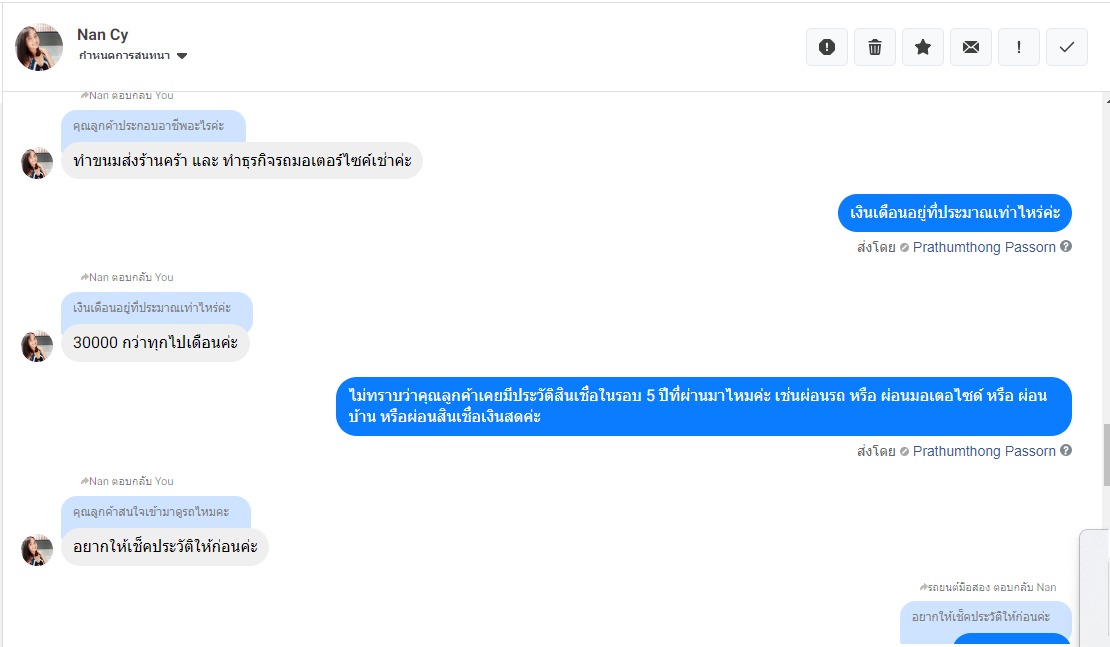This screenshot has width=1110, height=647.
Task: Click avatar beside the occupation answer message
Action: coord(37,162)
